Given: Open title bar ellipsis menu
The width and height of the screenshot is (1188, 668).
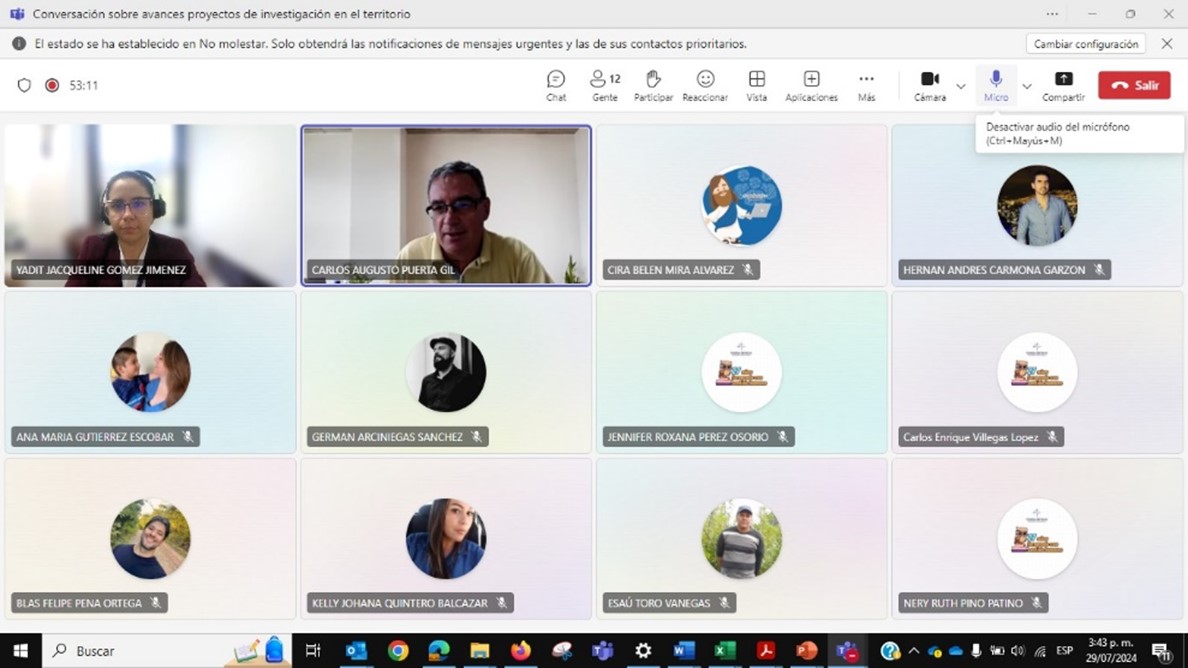Looking at the screenshot, I should tap(1052, 14).
